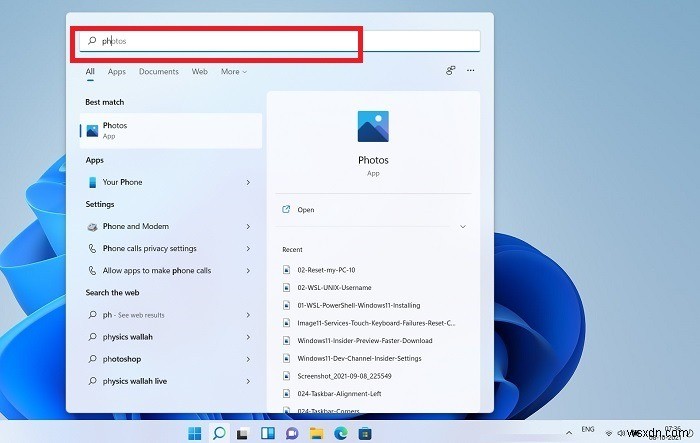Click the network icon in system tray

pos(609,433)
